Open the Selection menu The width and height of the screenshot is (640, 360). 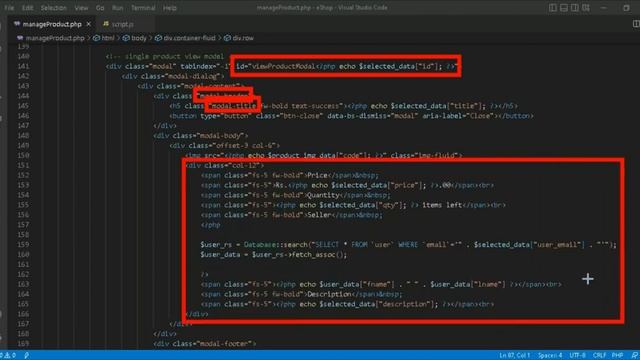pos(53,8)
